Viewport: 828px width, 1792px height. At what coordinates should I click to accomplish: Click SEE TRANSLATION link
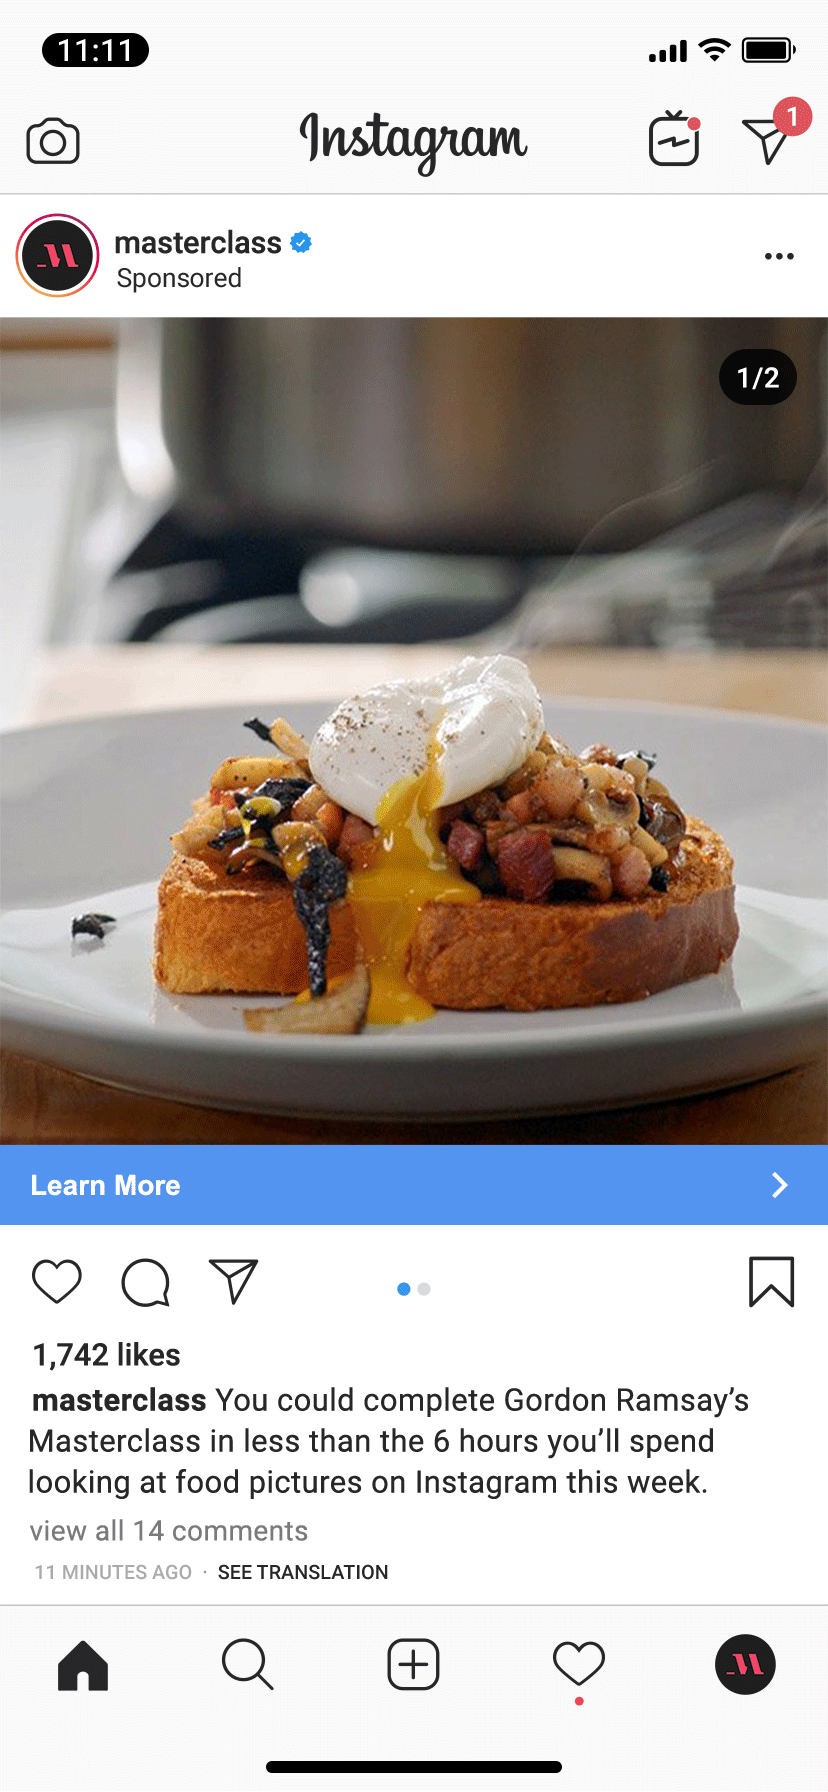[x=303, y=1572]
